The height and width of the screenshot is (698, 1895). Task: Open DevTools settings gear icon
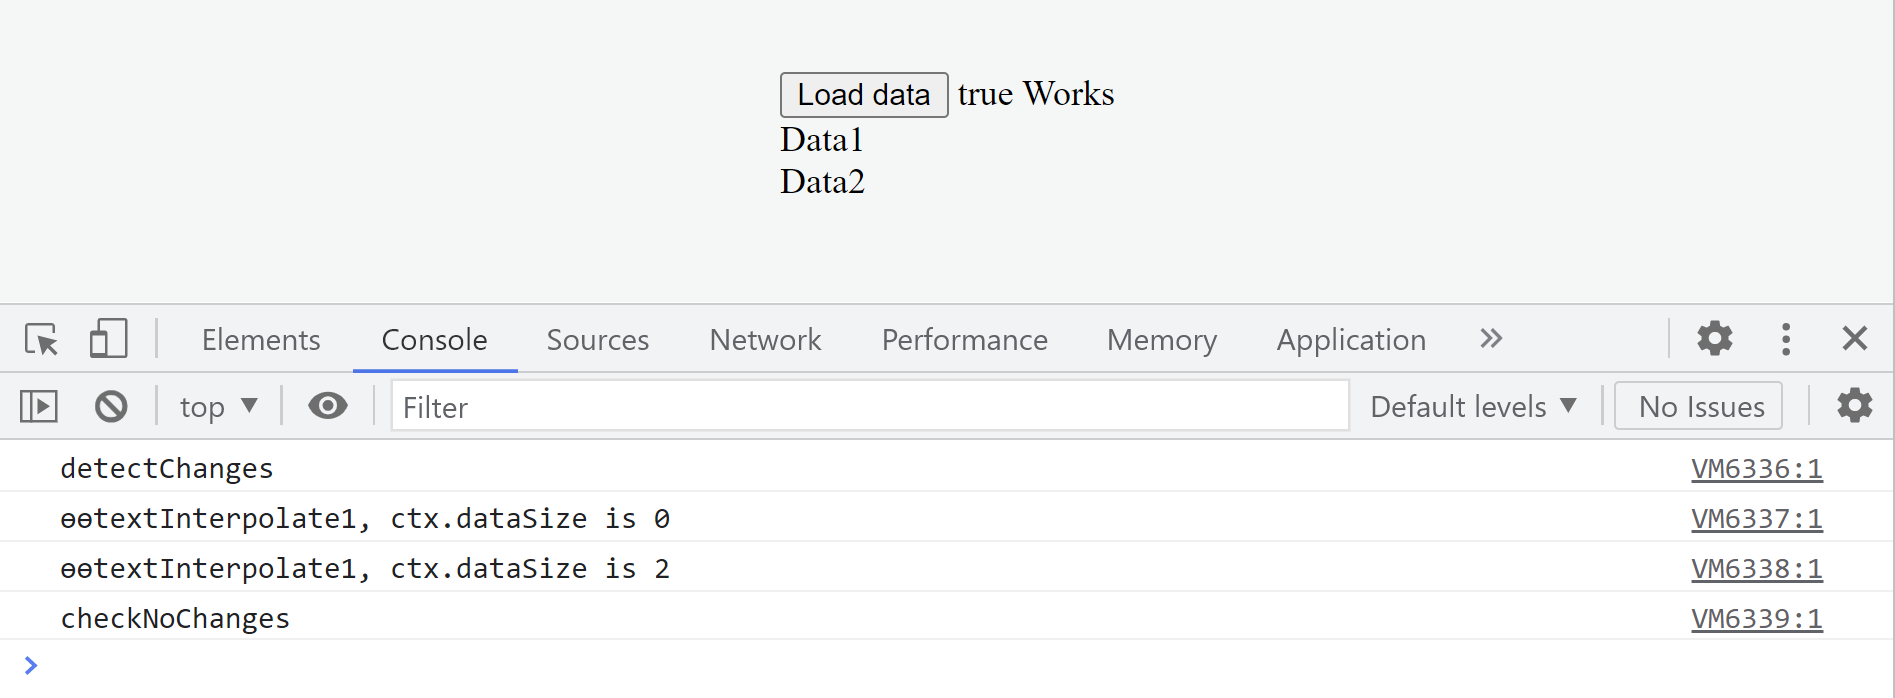[x=1714, y=339]
